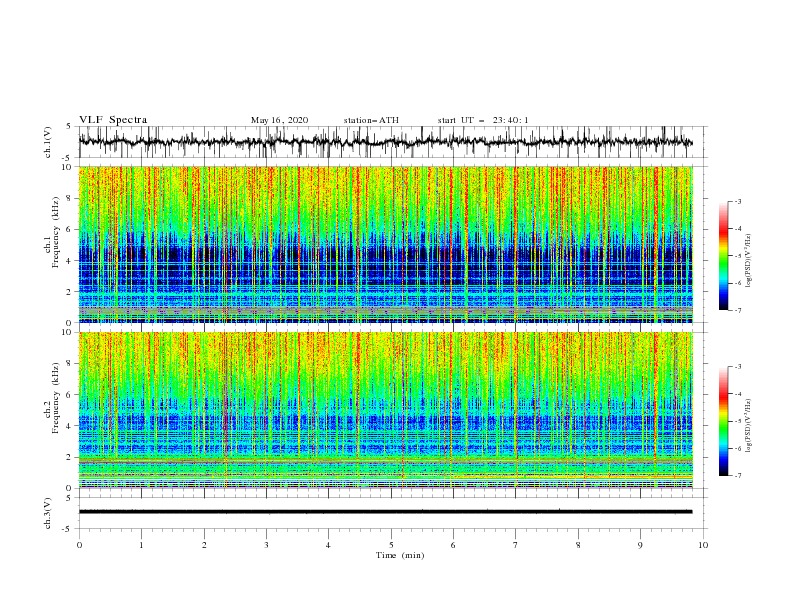Select the "ch.1(V)" waveform axis label
Image resolution: width=792 pixels, height=612 pixels.
click(x=48, y=142)
